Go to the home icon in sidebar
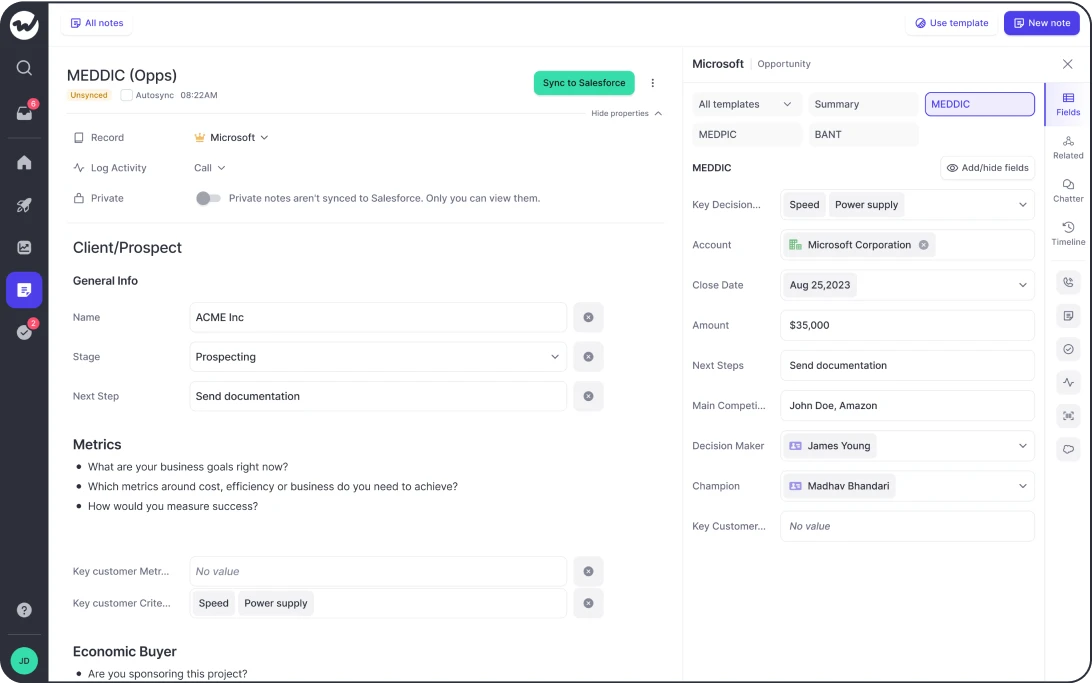Viewport: 1092px width, 683px height. [x=24, y=163]
